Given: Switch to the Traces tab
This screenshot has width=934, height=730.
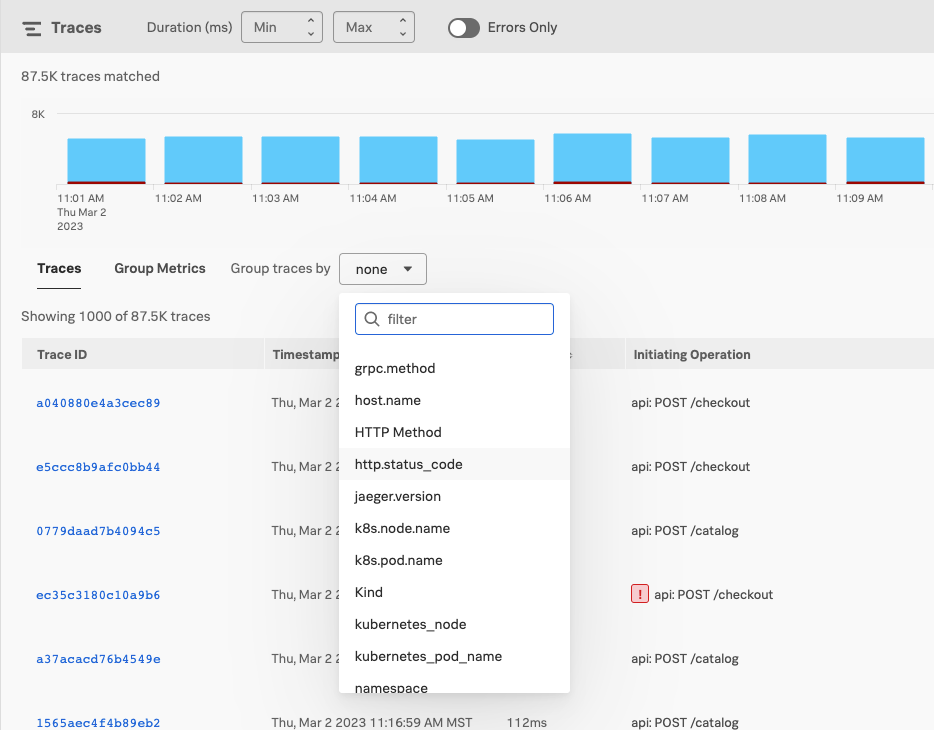Looking at the screenshot, I should pos(59,269).
